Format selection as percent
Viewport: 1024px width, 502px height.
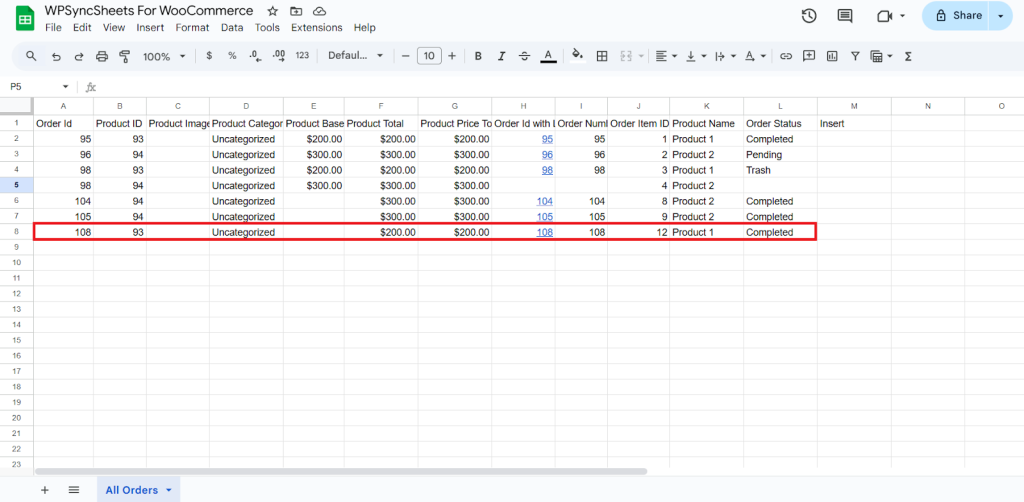pos(232,56)
